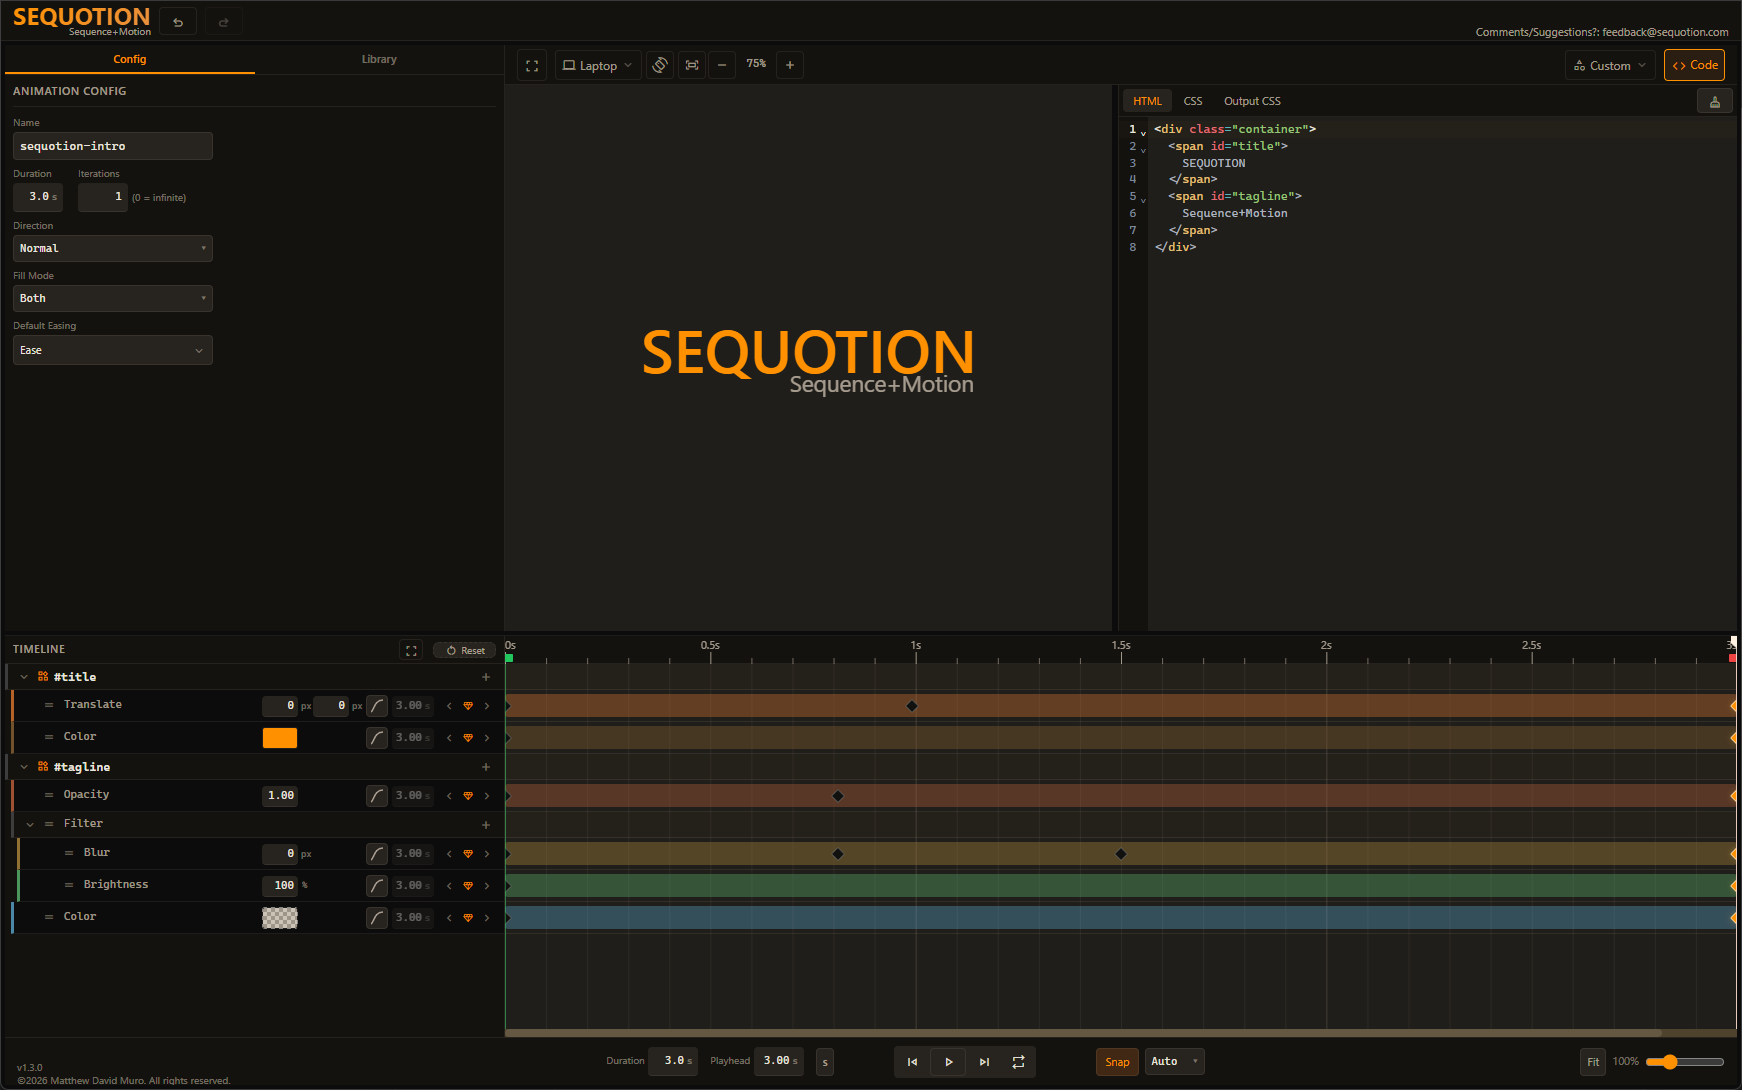Toggle Snap in the timeline
Screen dimensions: 1742x1090
[1117, 1061]
